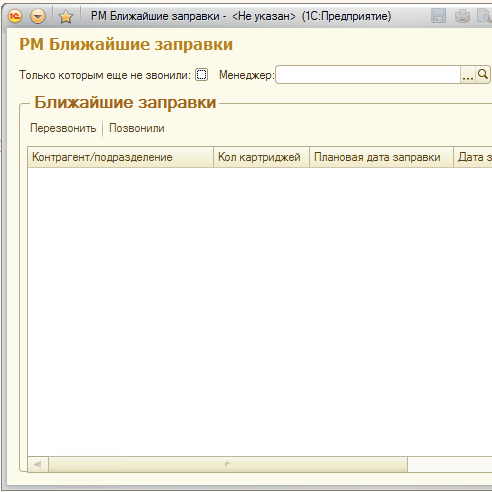492x492 pixels.
Task: Click the Перезвонить command
Action: 63,128
